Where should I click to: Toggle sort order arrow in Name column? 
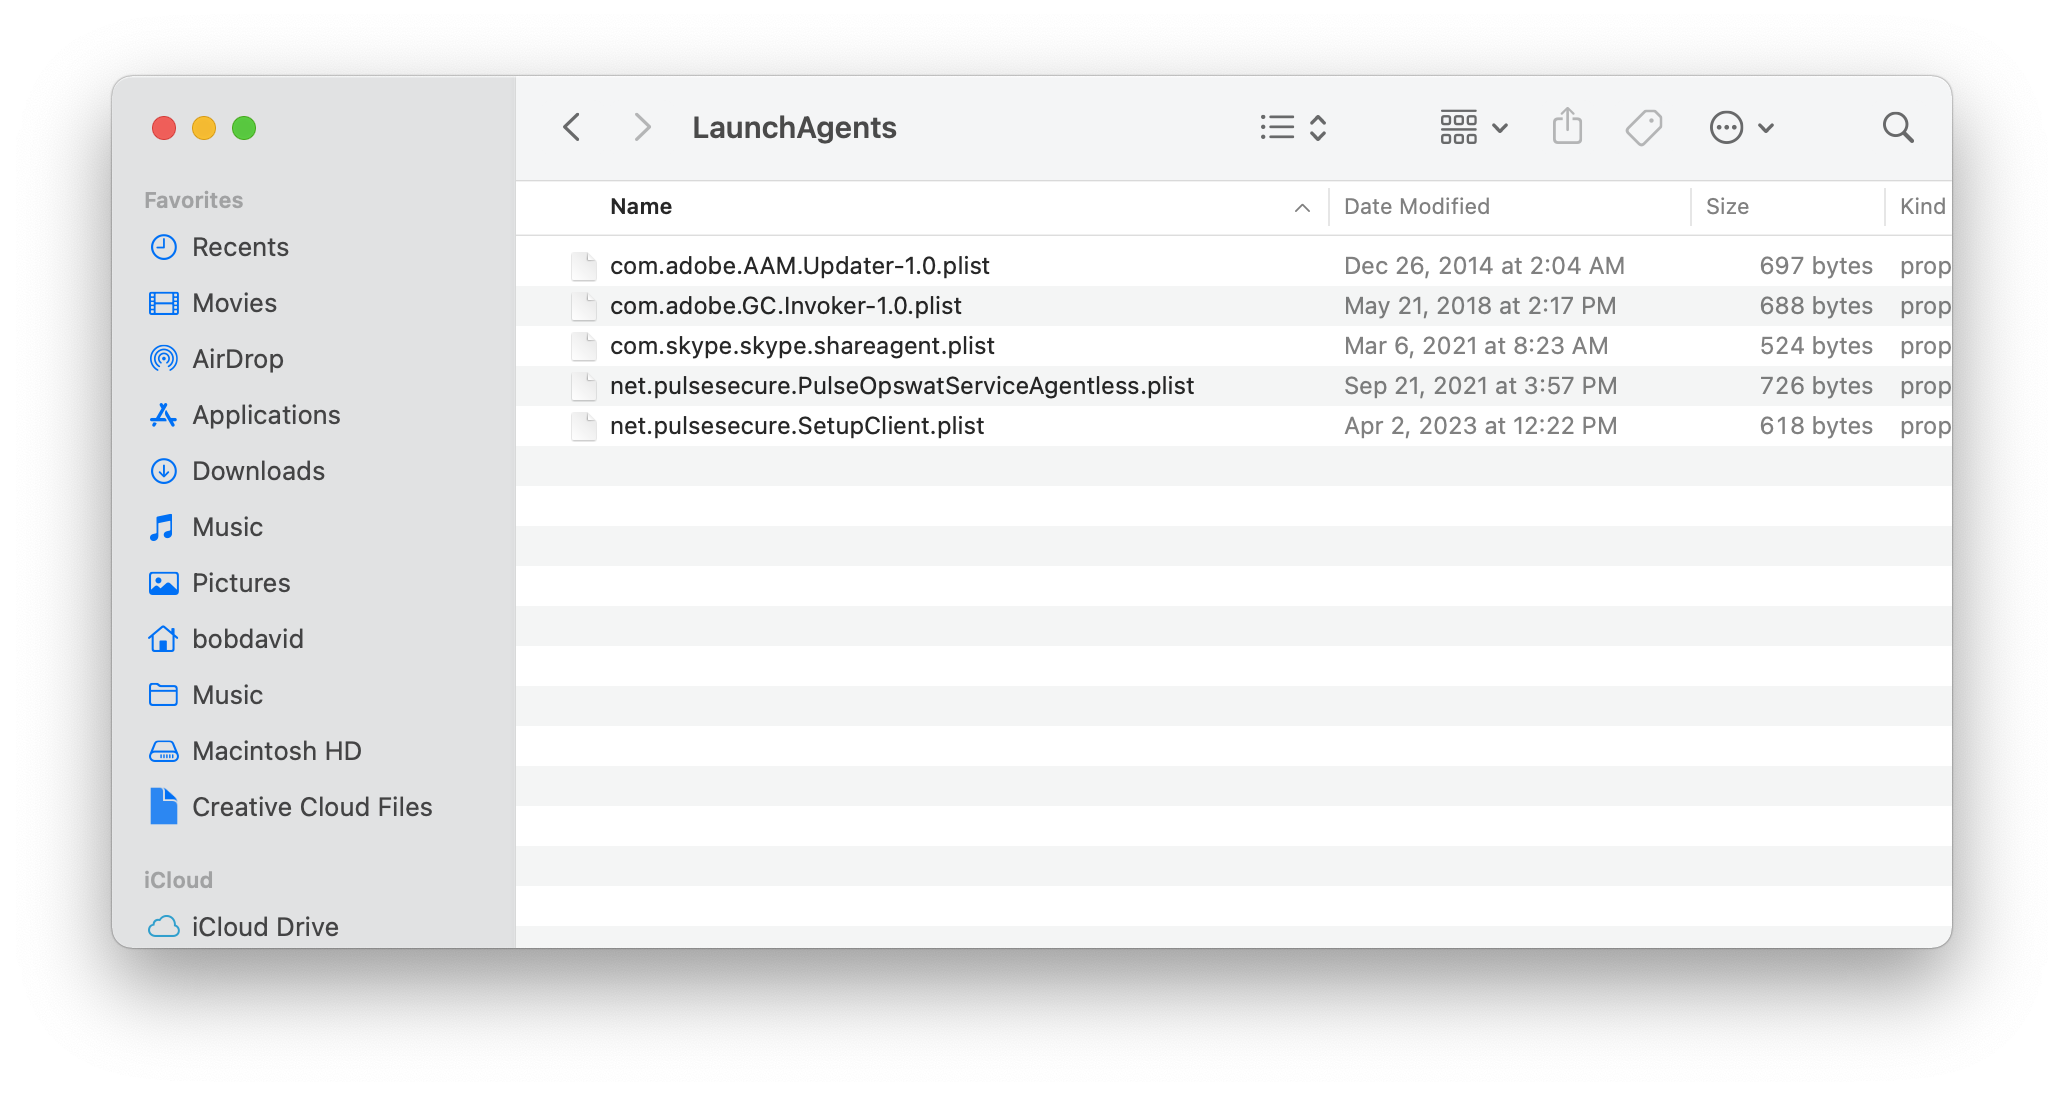1302,207
